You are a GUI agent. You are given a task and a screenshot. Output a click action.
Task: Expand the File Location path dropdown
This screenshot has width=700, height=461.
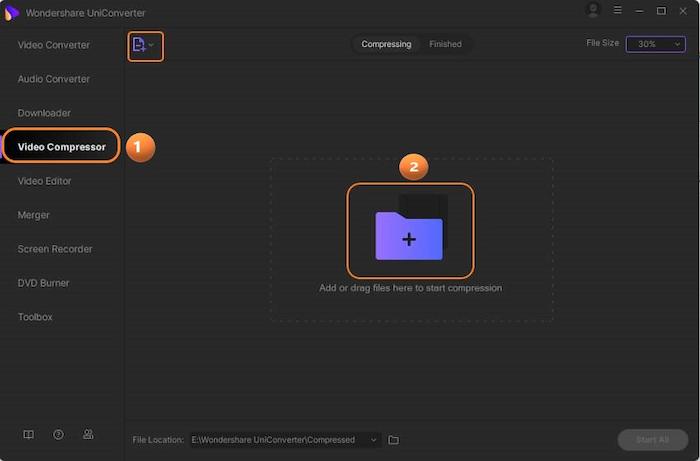click(x=374, y=440)
